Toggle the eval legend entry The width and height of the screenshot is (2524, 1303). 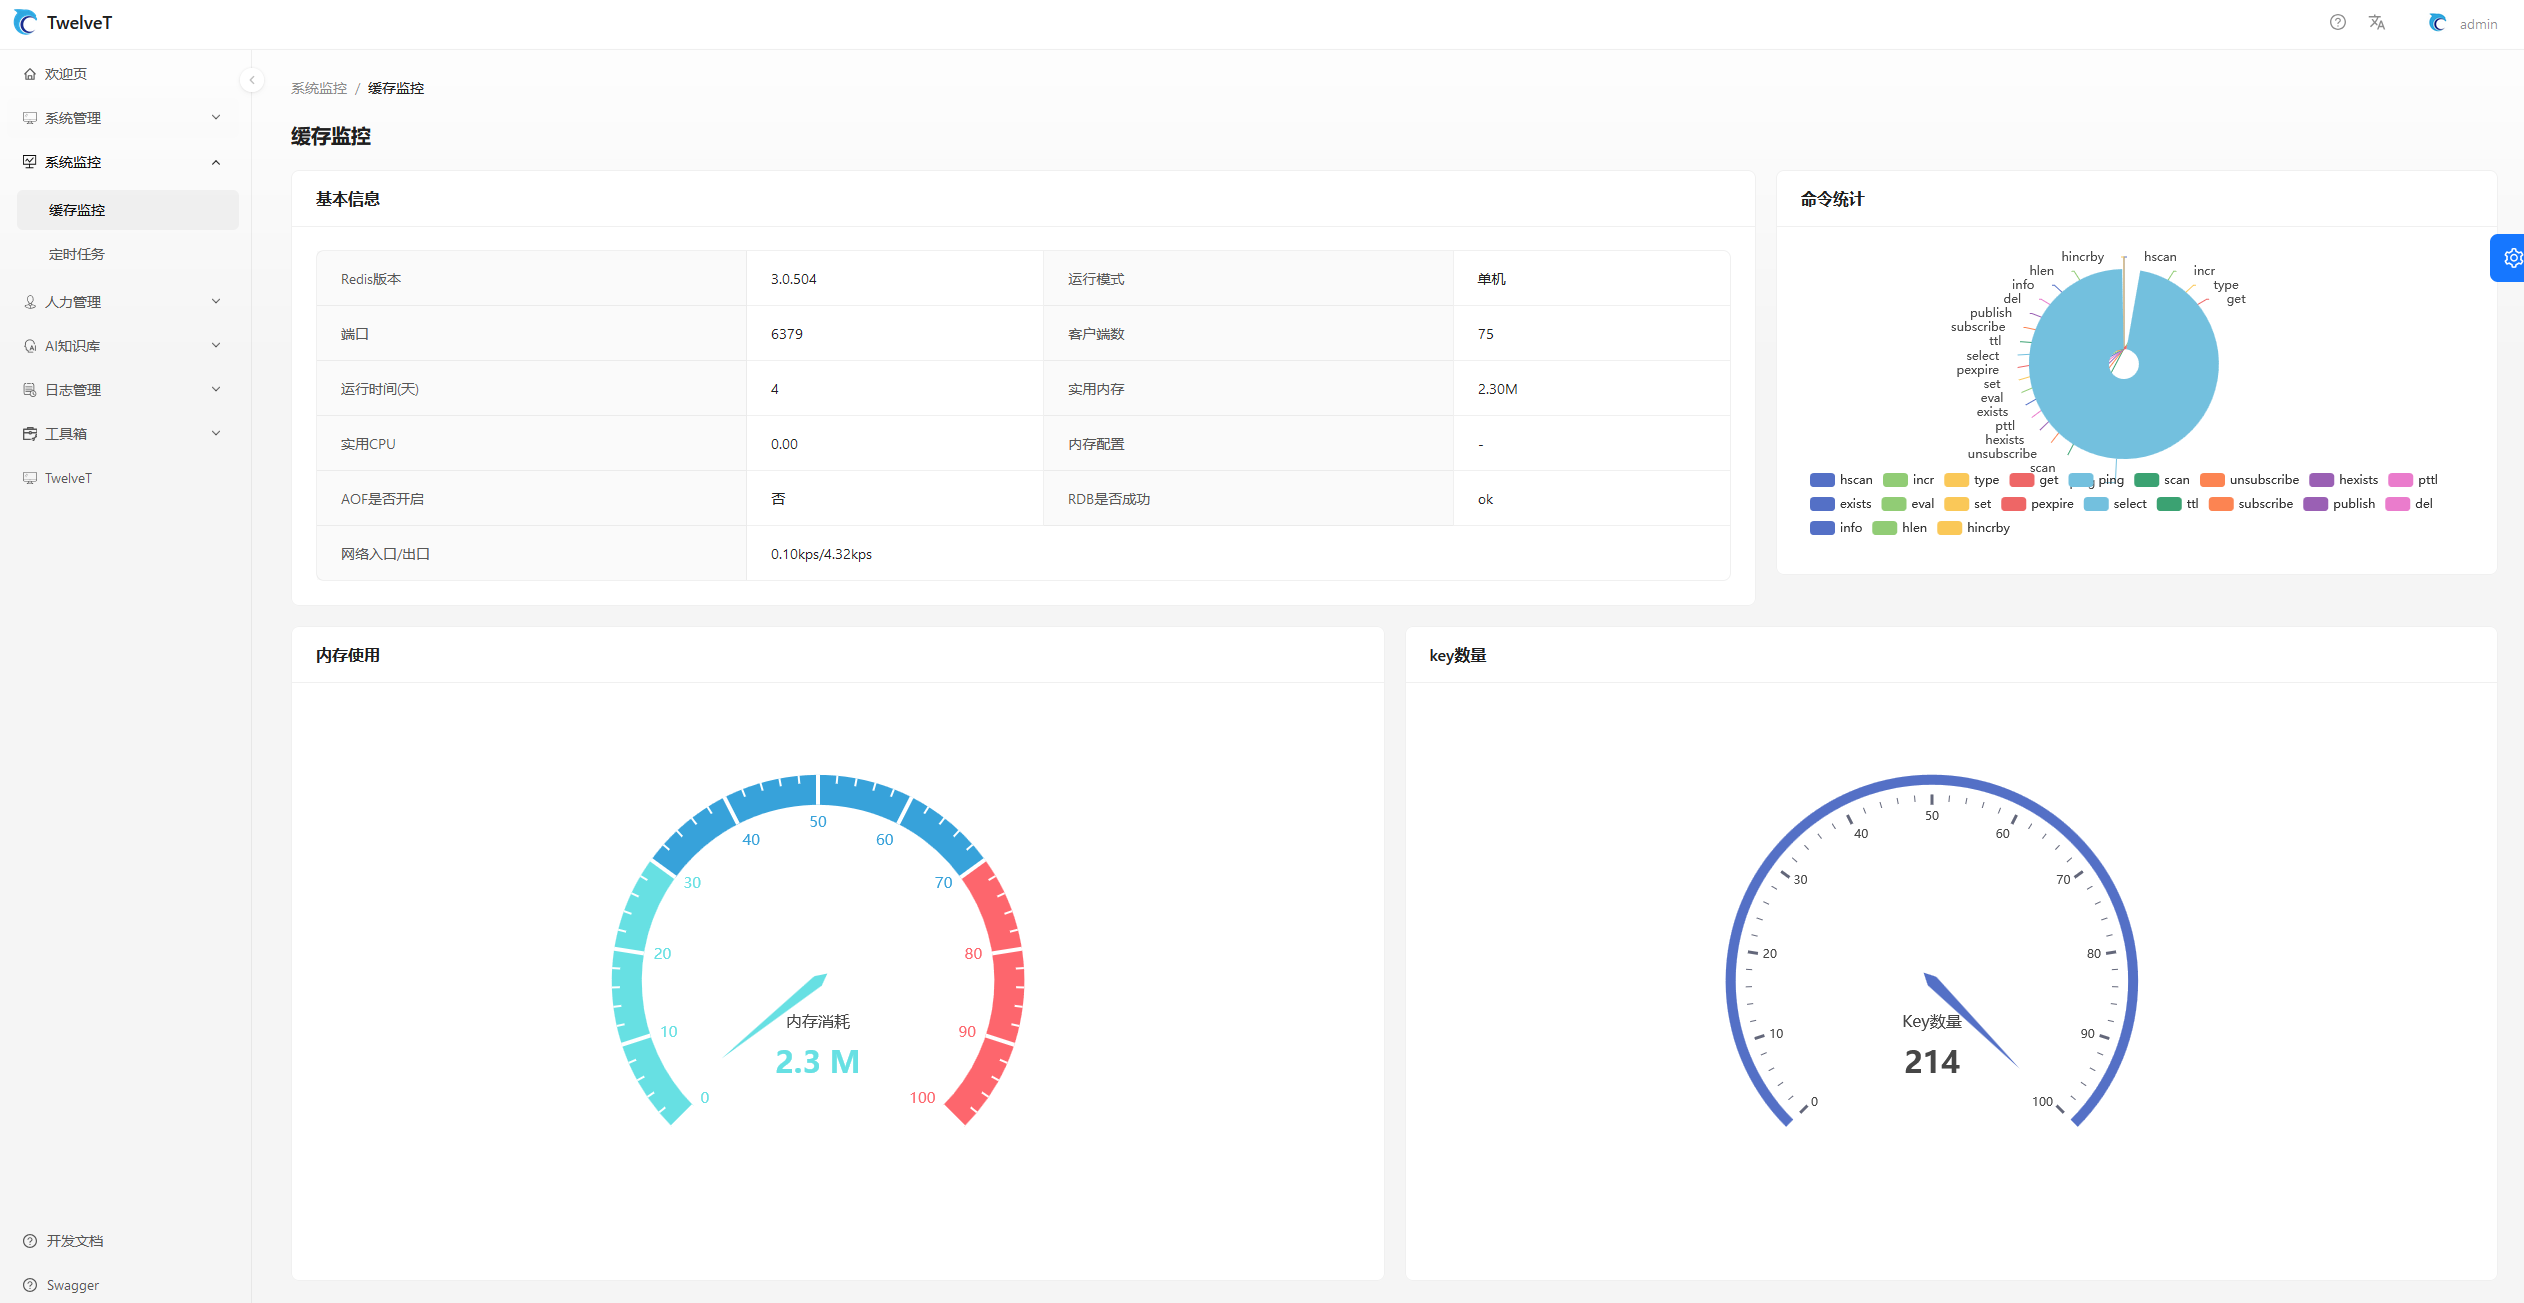(1908, 504)
